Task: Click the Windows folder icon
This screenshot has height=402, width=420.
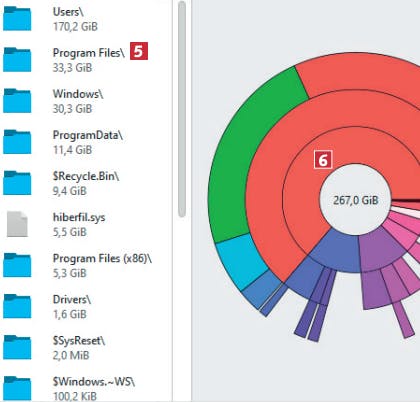Action: 17,101
